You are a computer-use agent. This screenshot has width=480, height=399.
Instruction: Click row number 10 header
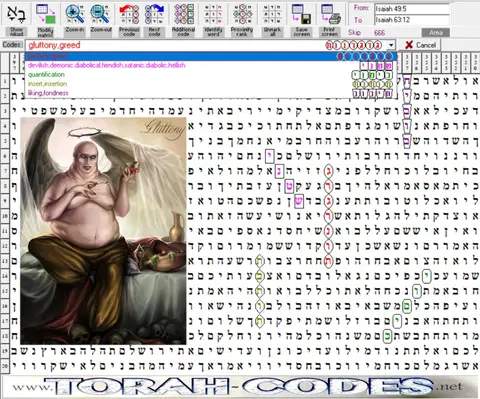pos(5,216)
